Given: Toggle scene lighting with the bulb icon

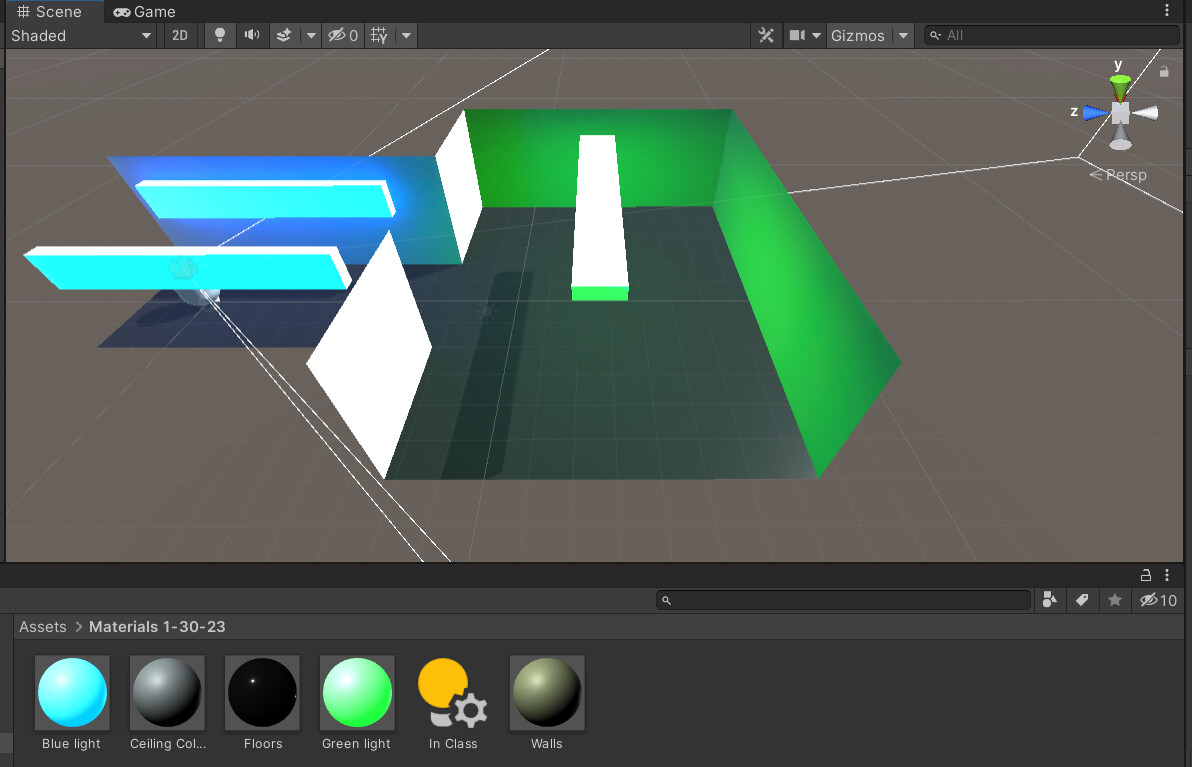Looking at the screenshot, I should [220, 35].
